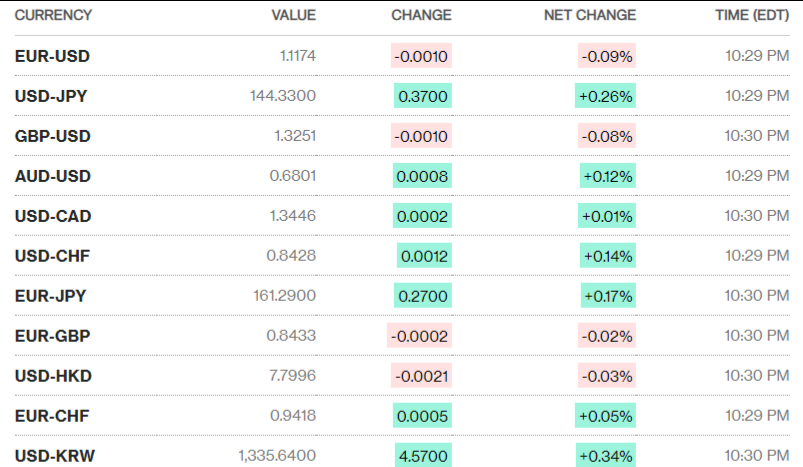Open the USD-KRW currency link

[54, 456]
